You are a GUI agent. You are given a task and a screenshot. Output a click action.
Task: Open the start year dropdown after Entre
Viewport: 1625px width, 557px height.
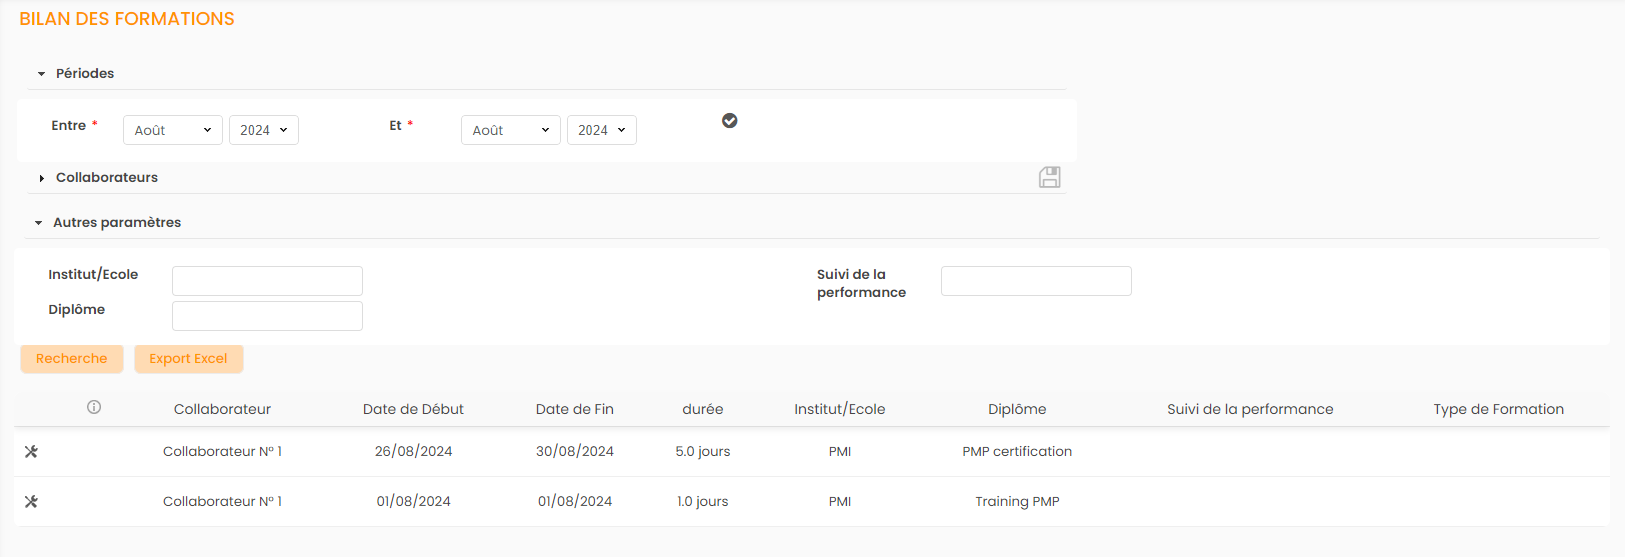(x=264, y=130)
